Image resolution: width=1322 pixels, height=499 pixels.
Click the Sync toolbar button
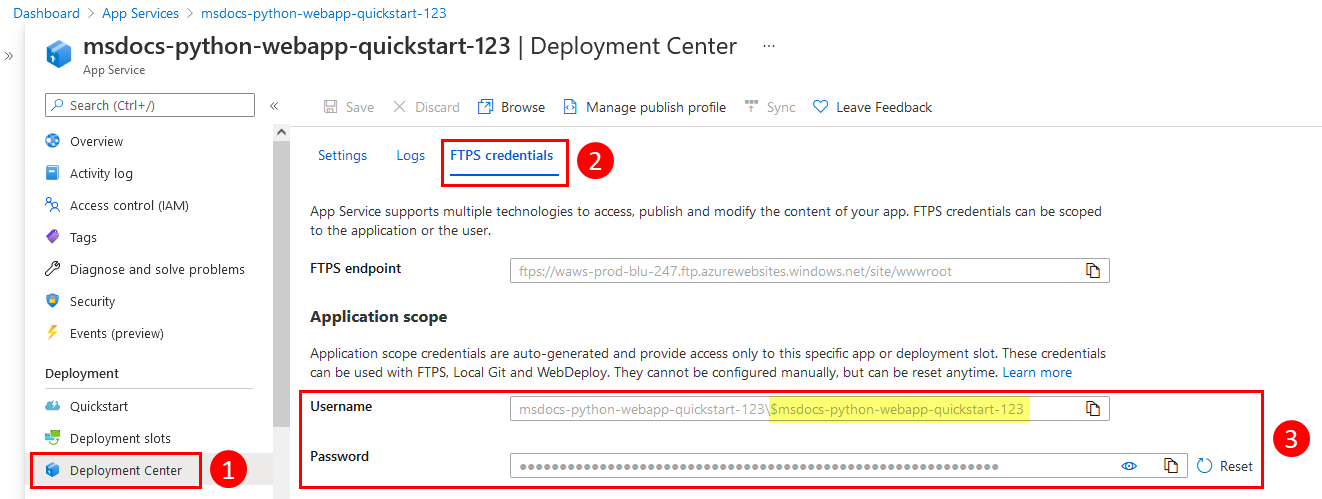770,107
